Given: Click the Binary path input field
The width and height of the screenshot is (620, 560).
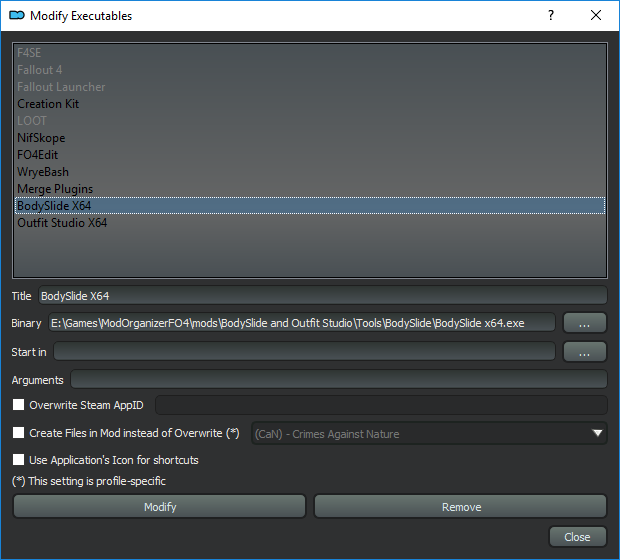Looking at the screenshot, I should coord(302,323).
